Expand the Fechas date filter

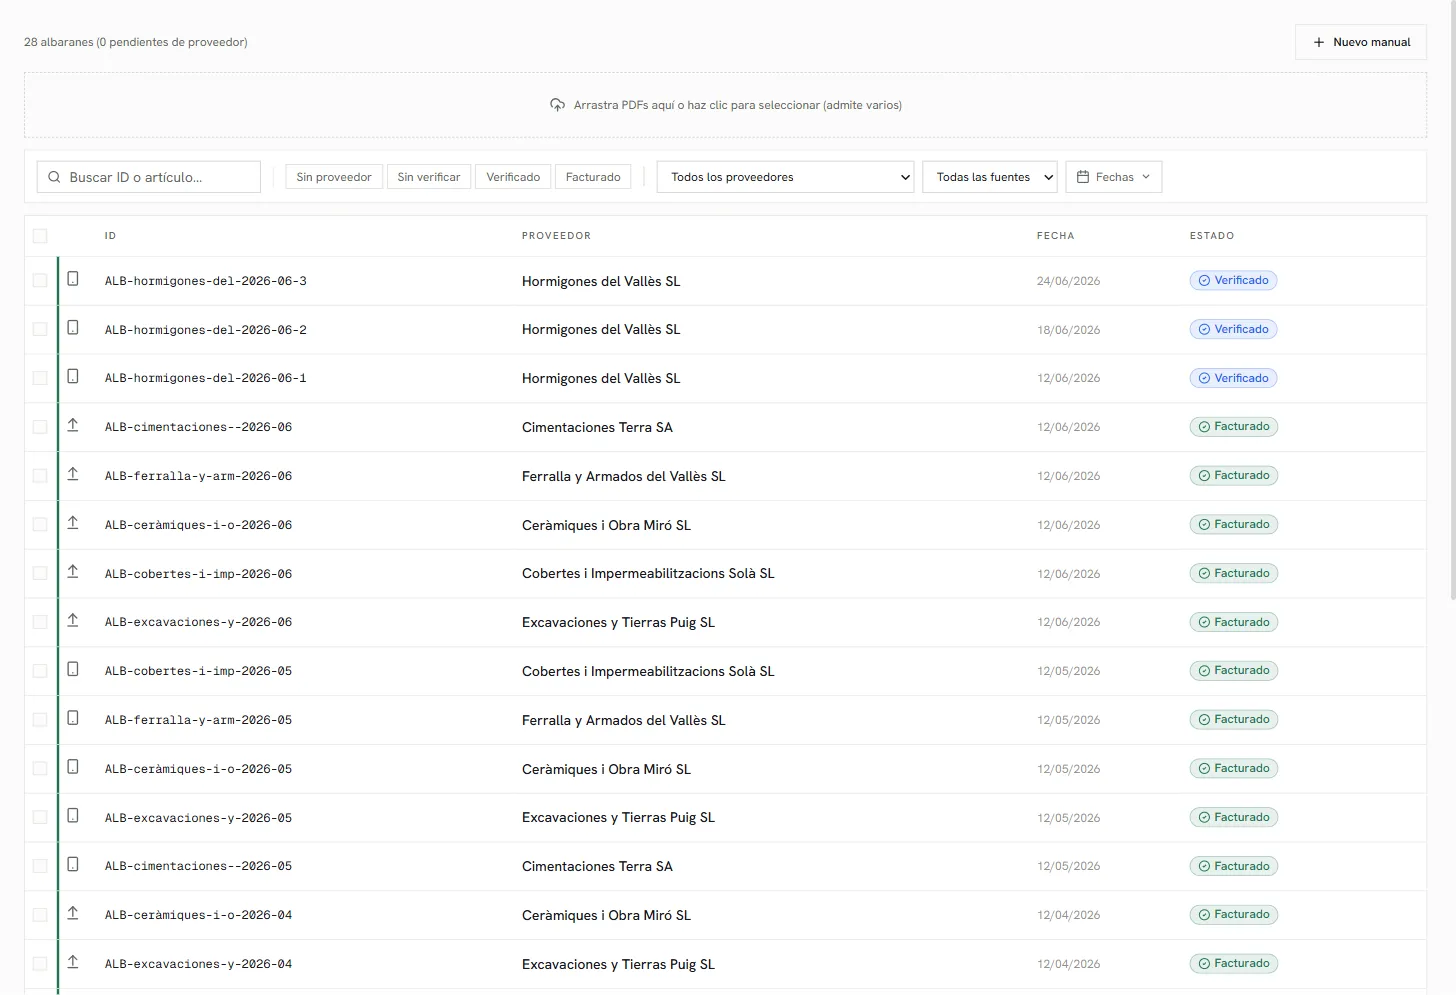[x=1114, y=177]
